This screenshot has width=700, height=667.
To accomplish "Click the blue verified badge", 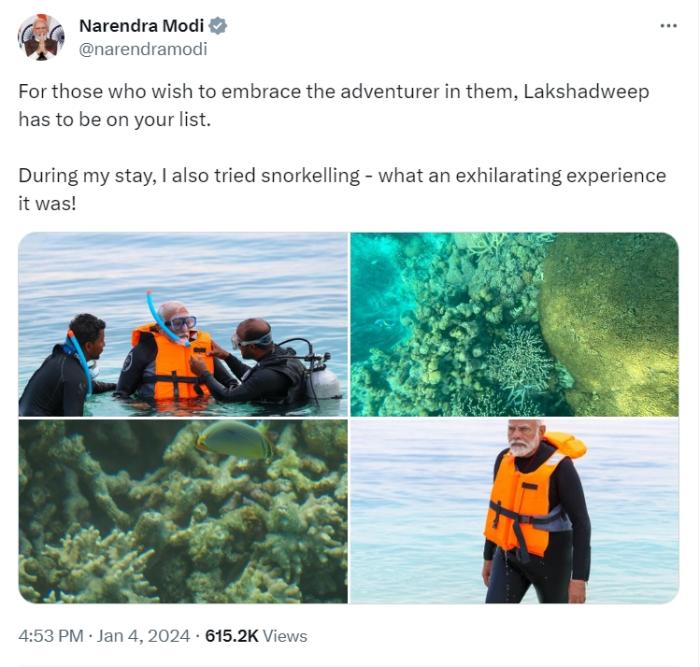I will point(218,27).
